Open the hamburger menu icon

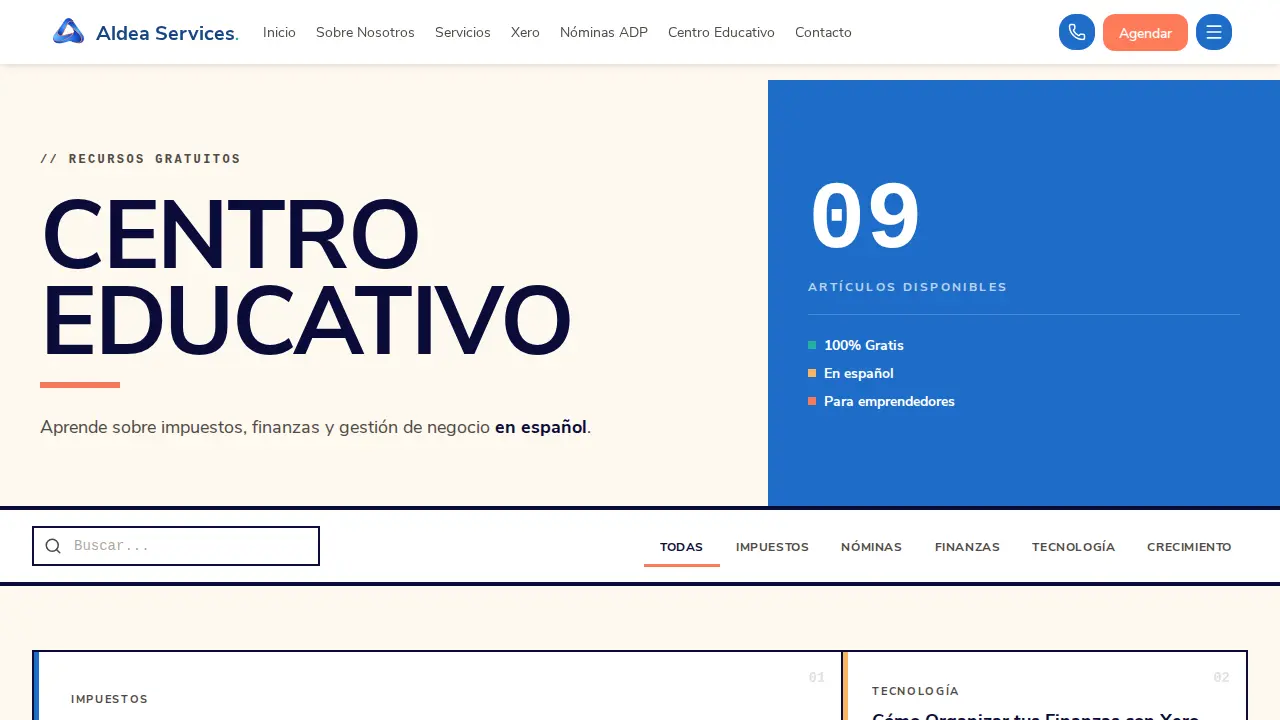(1214, 32)
